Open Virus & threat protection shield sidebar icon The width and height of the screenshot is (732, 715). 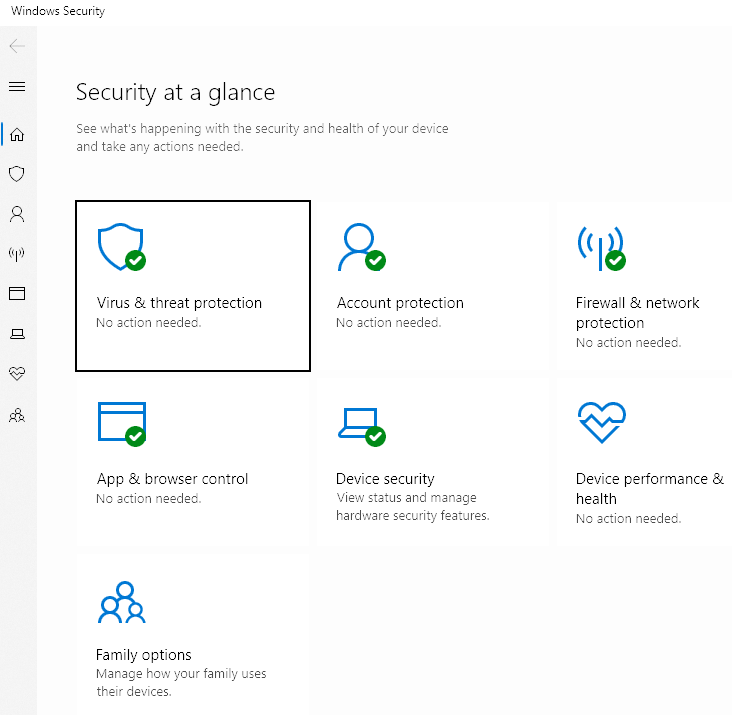[17, 174]
